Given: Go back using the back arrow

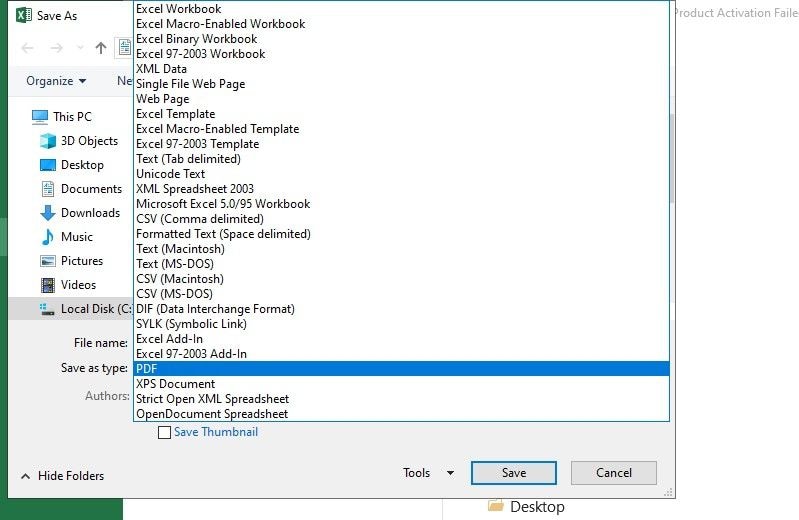Looking at the screenshot, I should [28, 48].
